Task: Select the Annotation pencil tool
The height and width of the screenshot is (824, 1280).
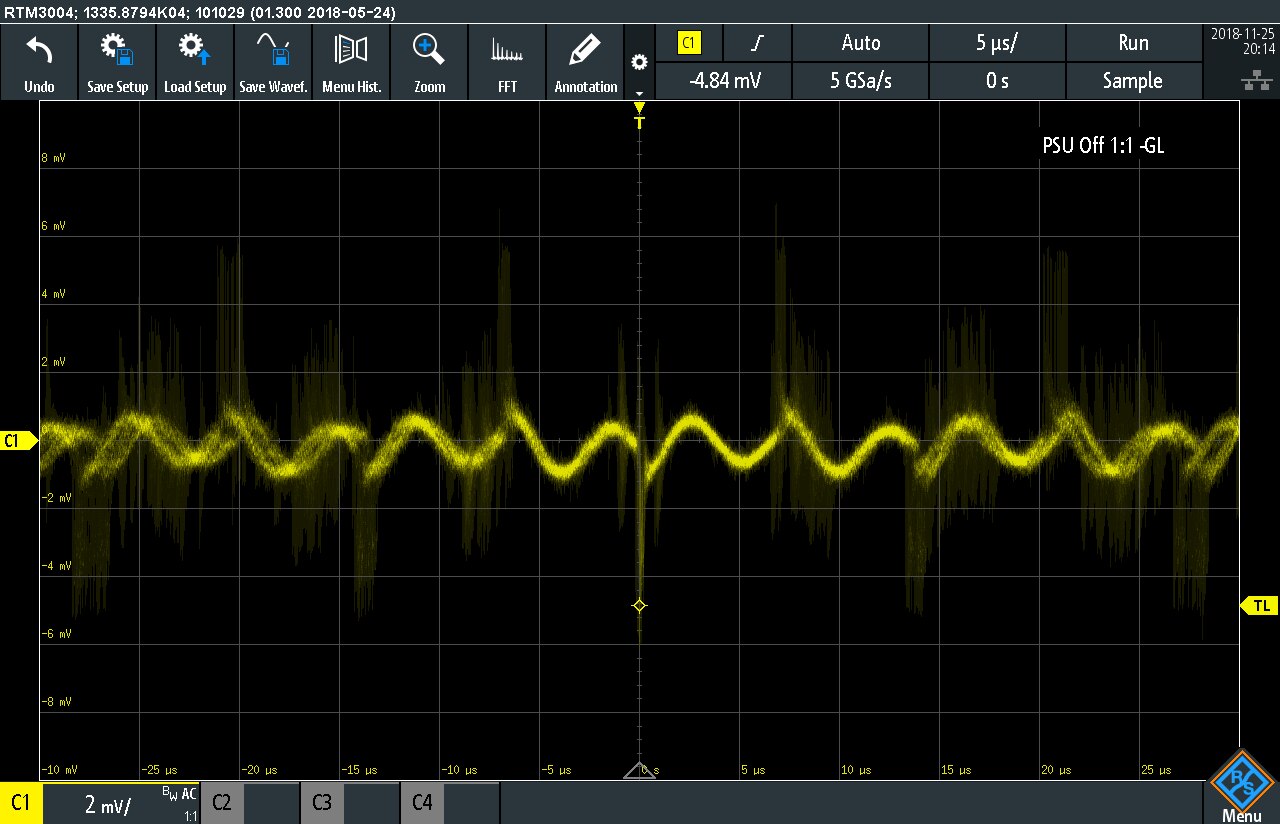Action: 585,50
